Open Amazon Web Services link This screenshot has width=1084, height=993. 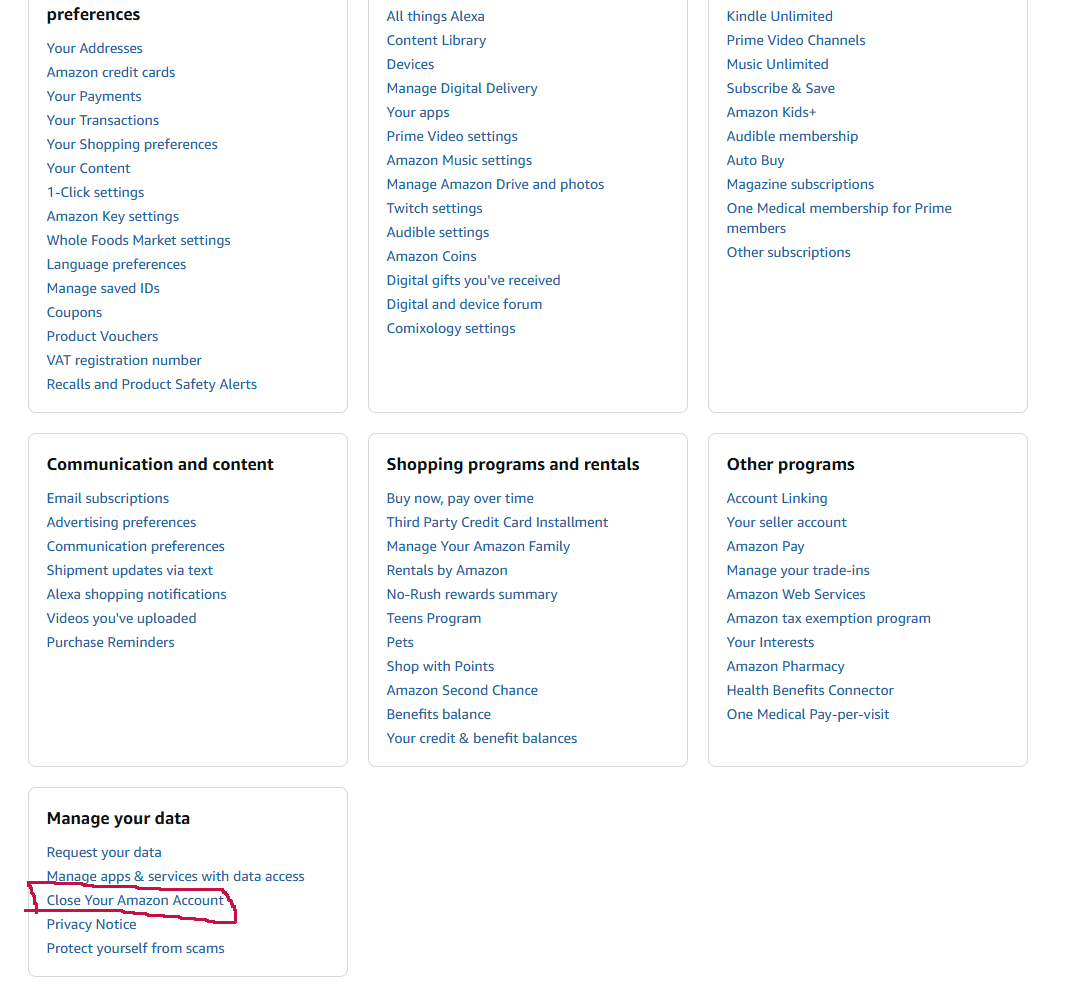point(796,595)
